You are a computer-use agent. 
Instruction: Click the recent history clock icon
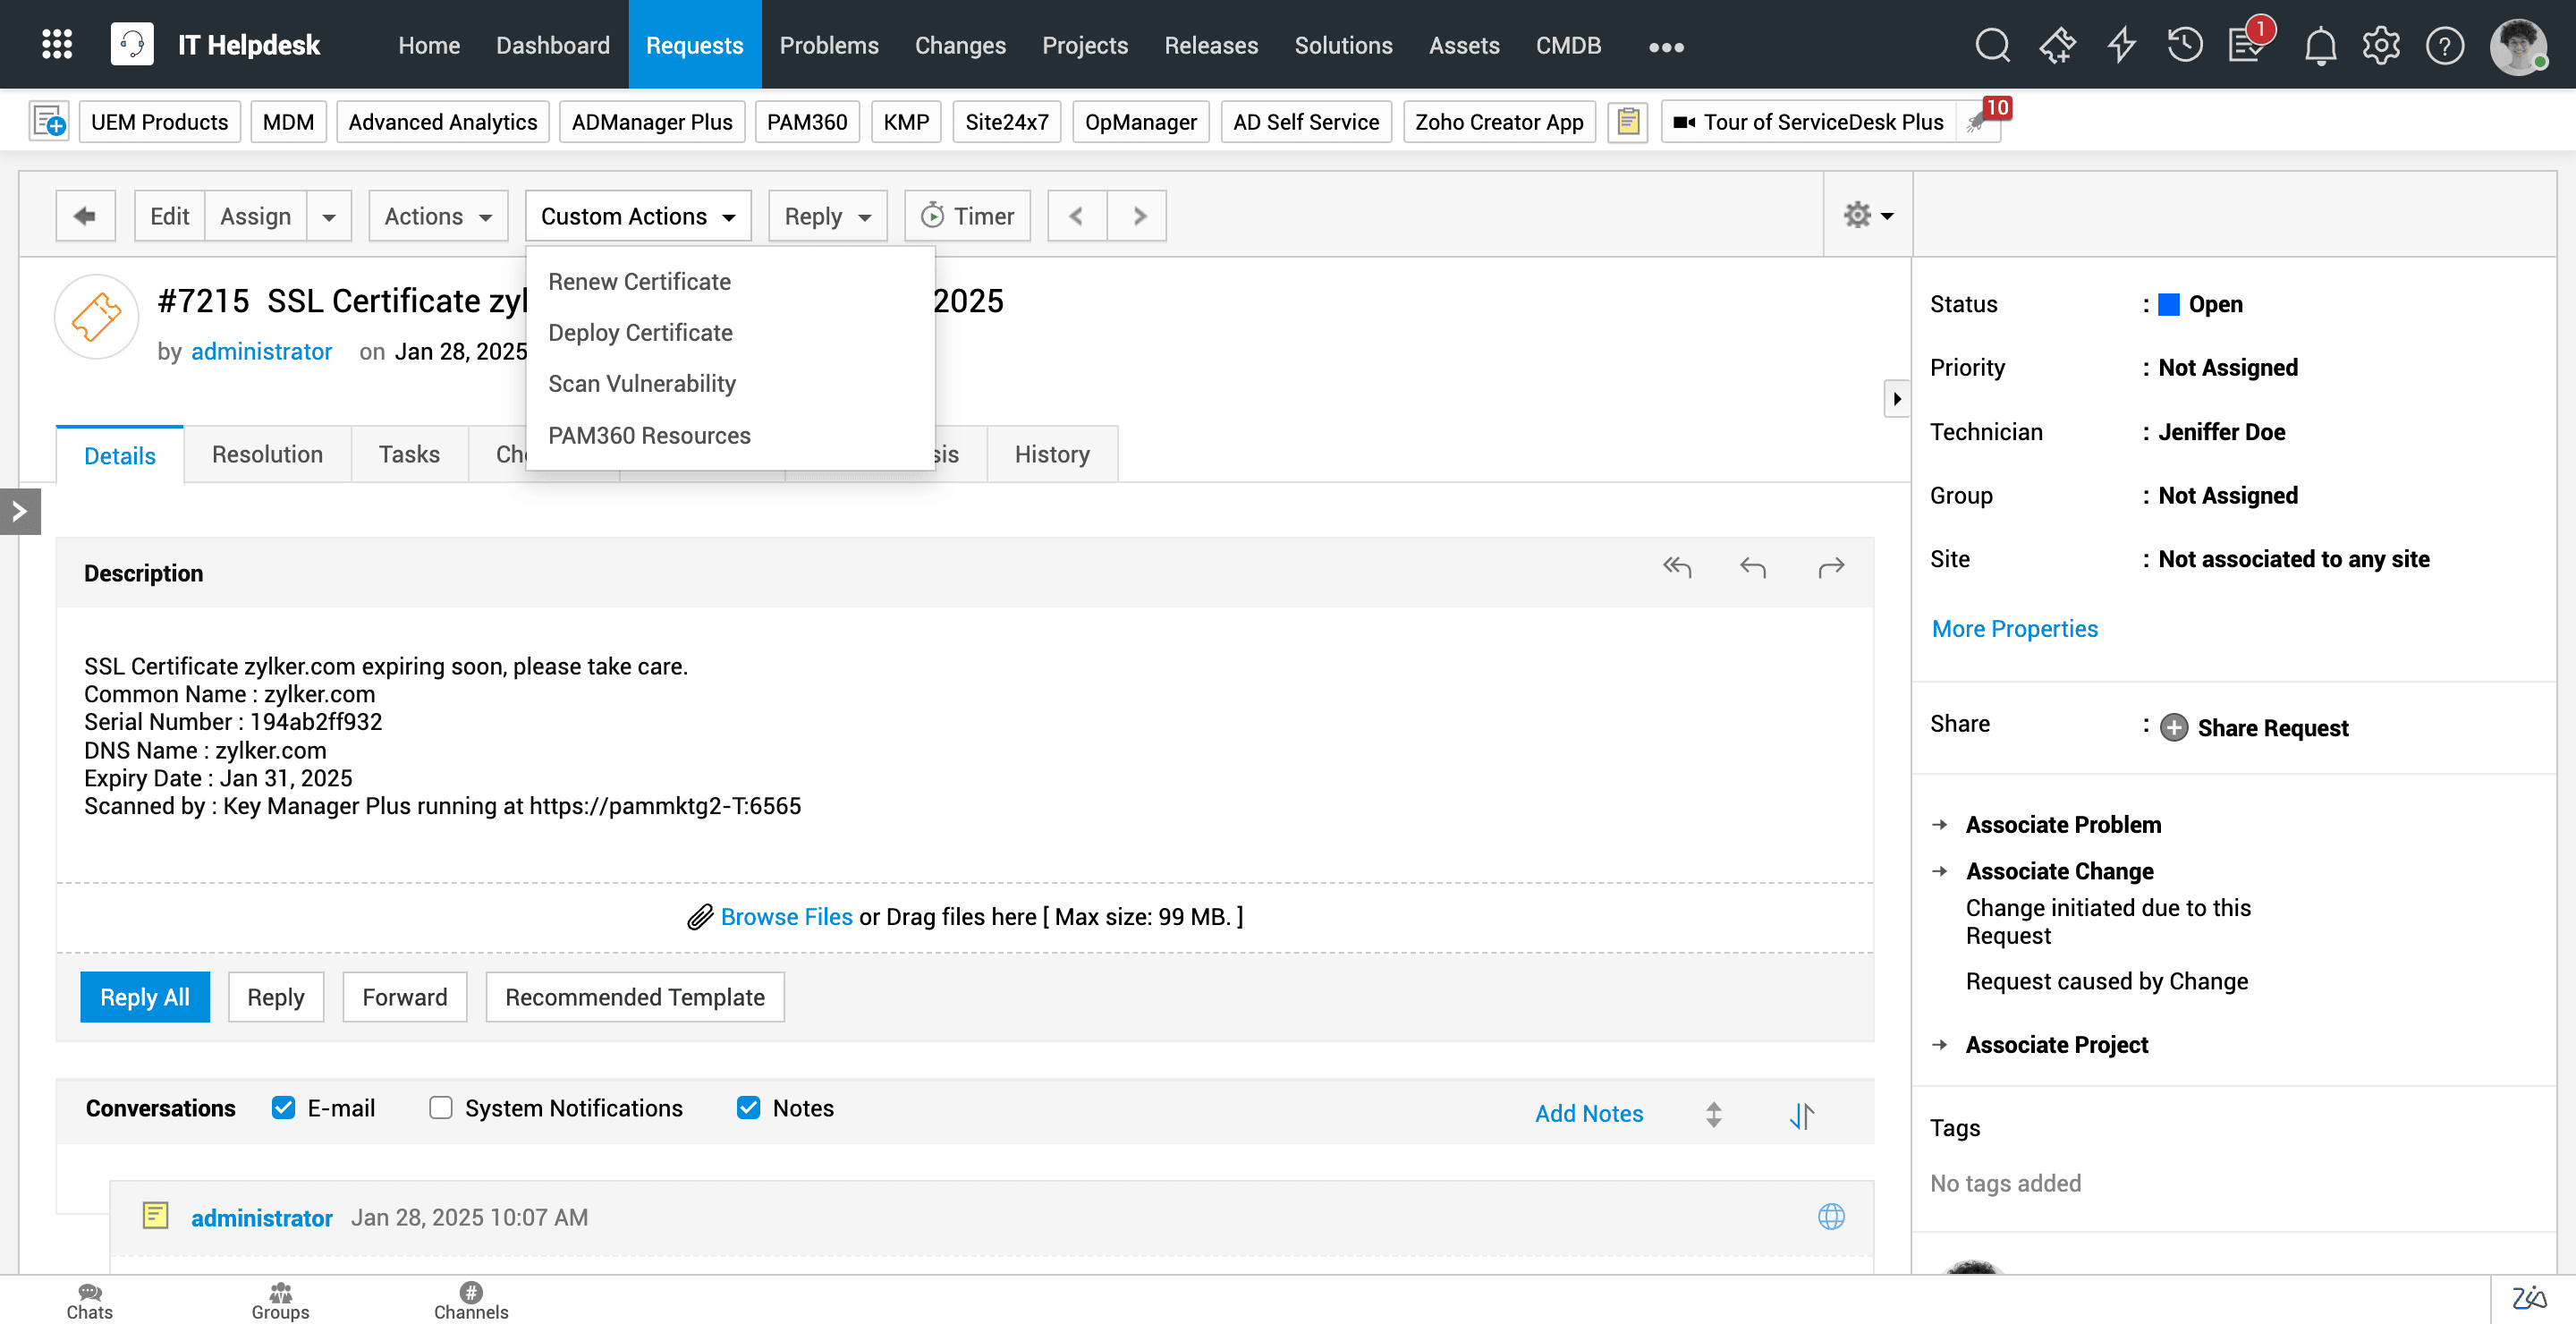[2184, 46]
